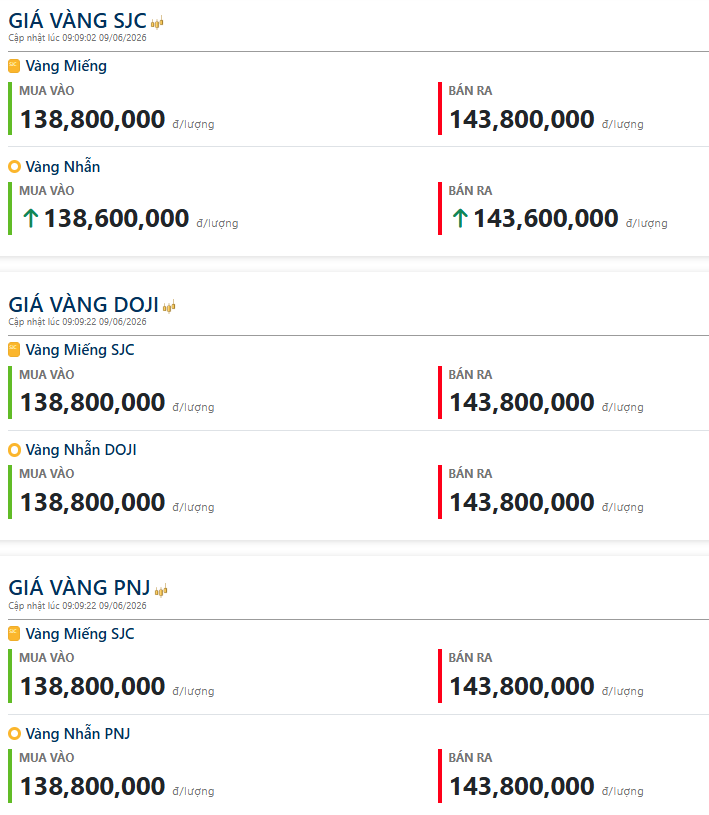Click the green up arrow beside 138,600,000

pos(31,218)
